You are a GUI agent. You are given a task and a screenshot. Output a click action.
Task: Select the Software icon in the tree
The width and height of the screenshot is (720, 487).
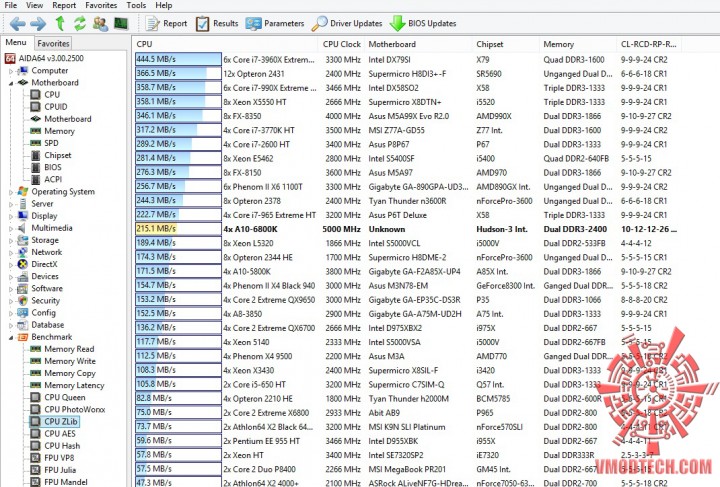tap(22, 289)
